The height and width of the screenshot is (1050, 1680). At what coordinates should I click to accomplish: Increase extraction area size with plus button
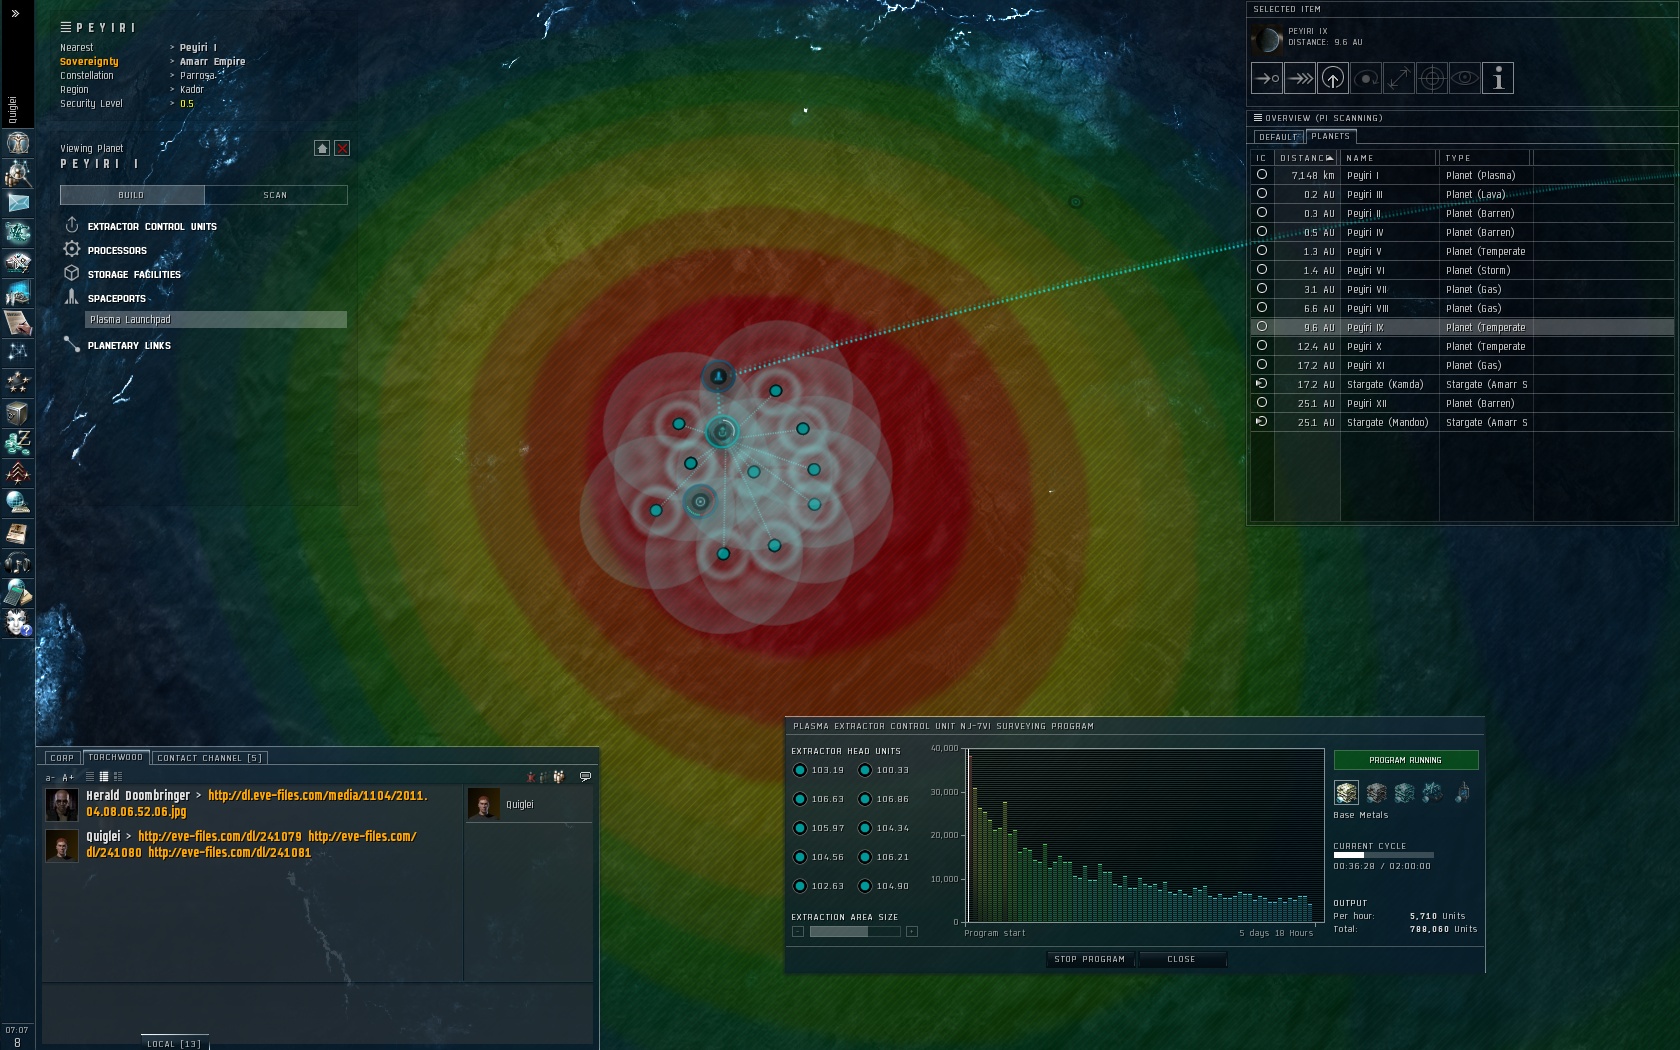pos(912,932)
